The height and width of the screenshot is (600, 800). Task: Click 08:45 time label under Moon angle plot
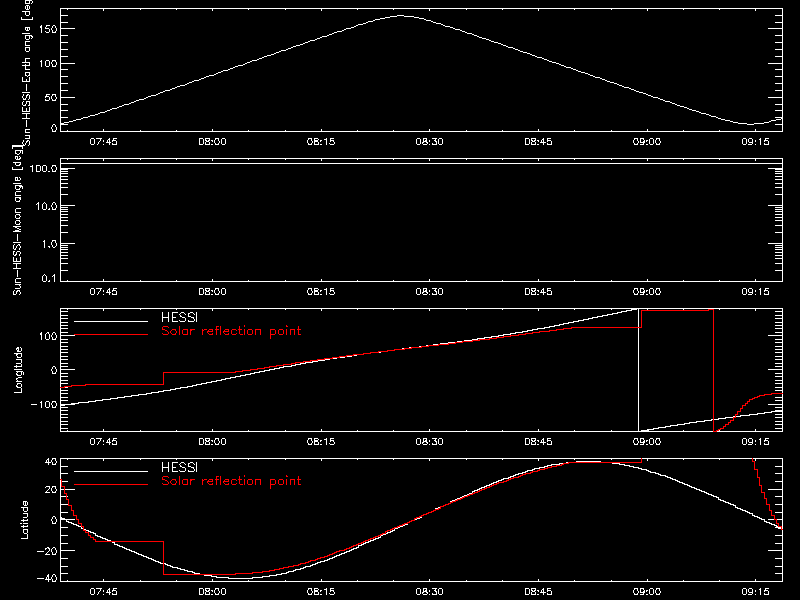(538, 291)
